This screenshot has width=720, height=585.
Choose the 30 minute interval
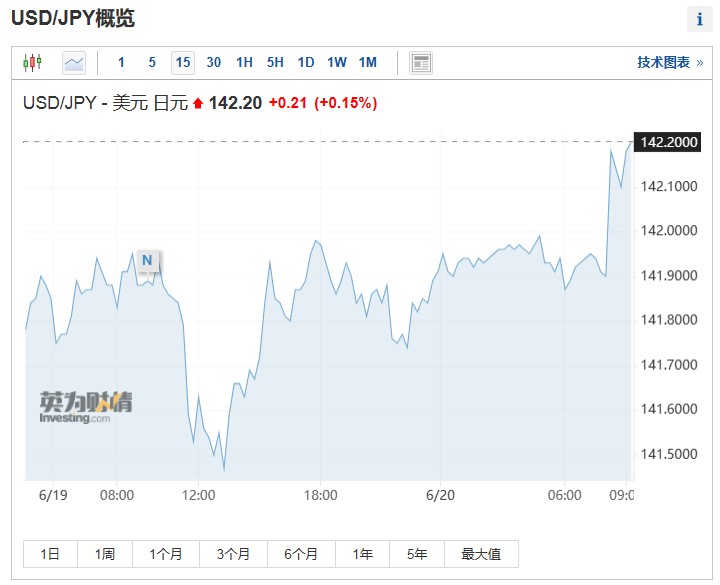[x=214, y=62]
